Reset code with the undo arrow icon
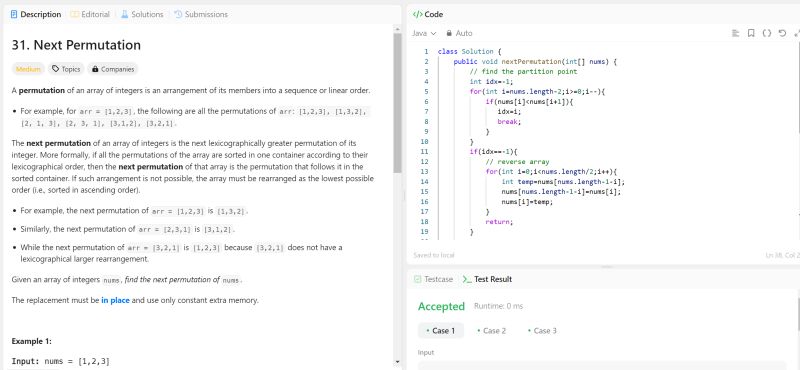The width and height of the screenshot is (800, 370). point(782,33)
